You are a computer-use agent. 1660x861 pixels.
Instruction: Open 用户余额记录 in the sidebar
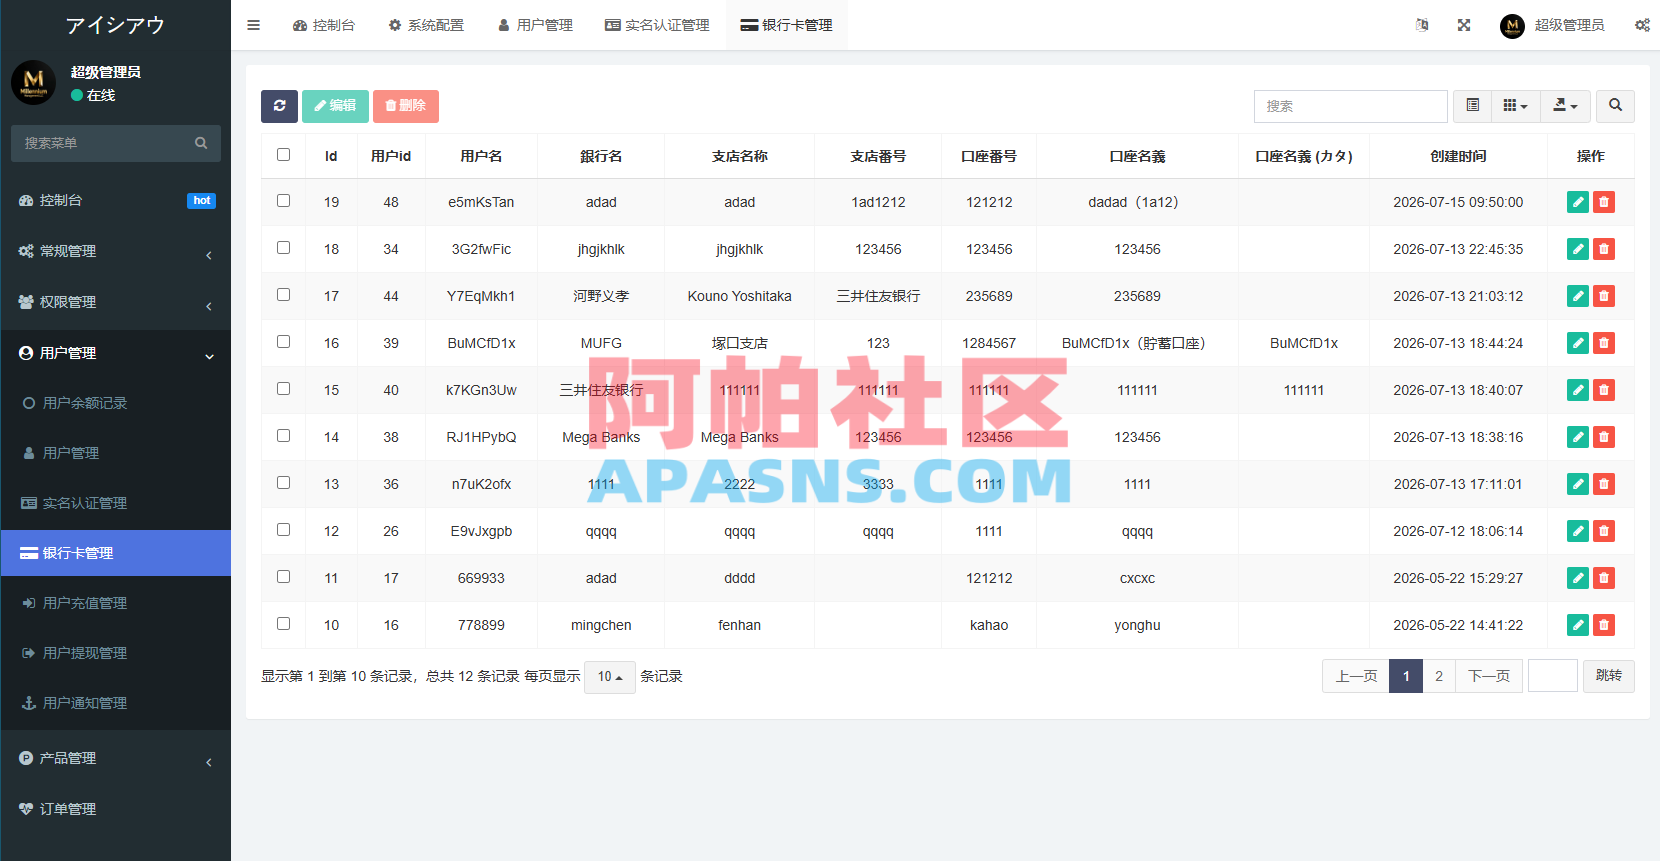(116, 403)
